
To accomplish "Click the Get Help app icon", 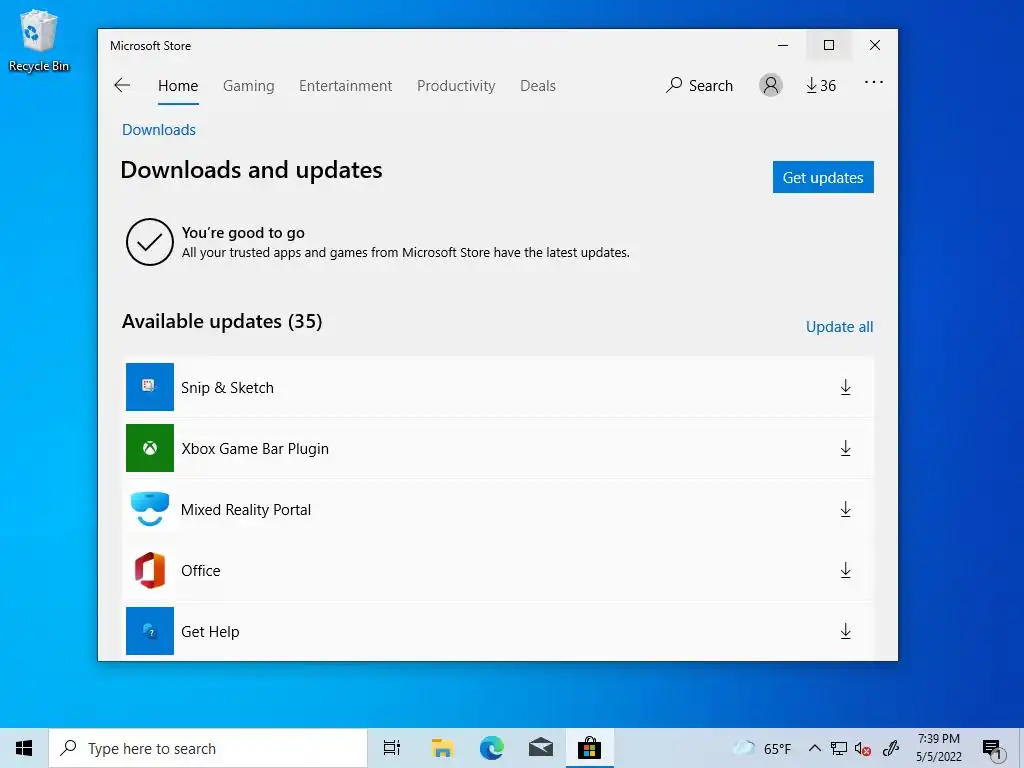I will click(150, 631).
